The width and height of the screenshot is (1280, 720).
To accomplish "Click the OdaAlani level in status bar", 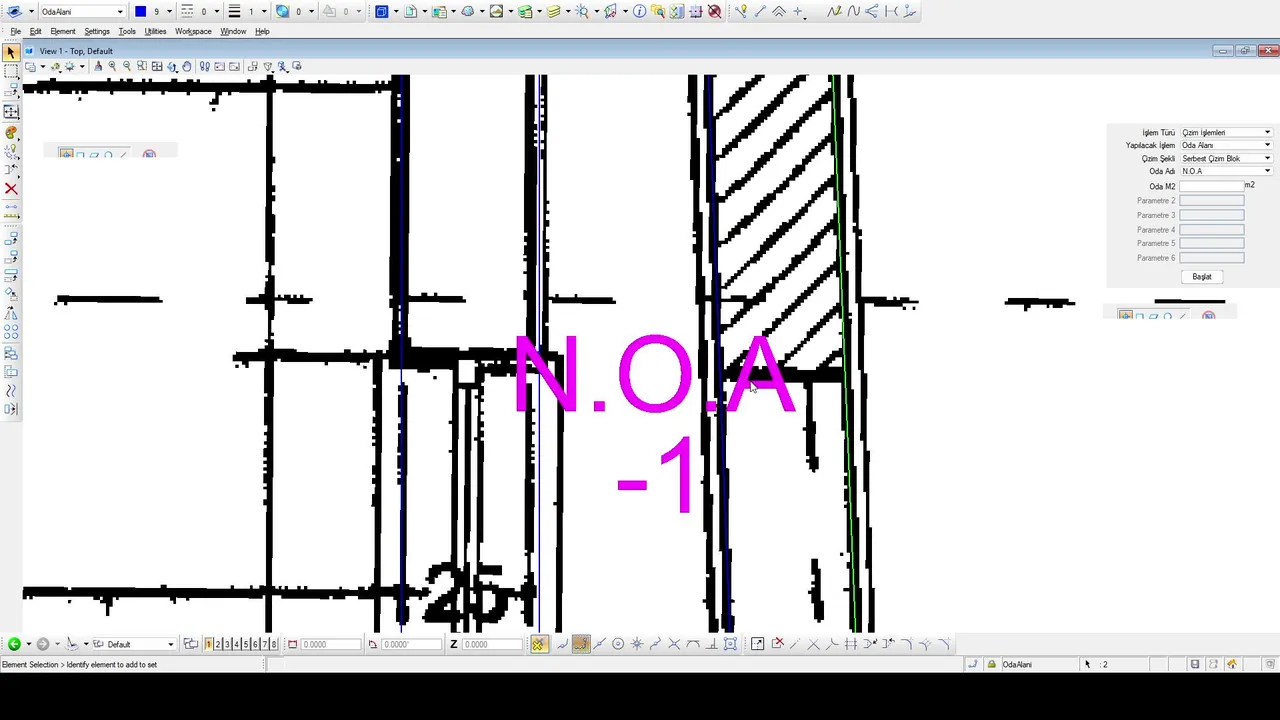I will tap(1018, 664).
